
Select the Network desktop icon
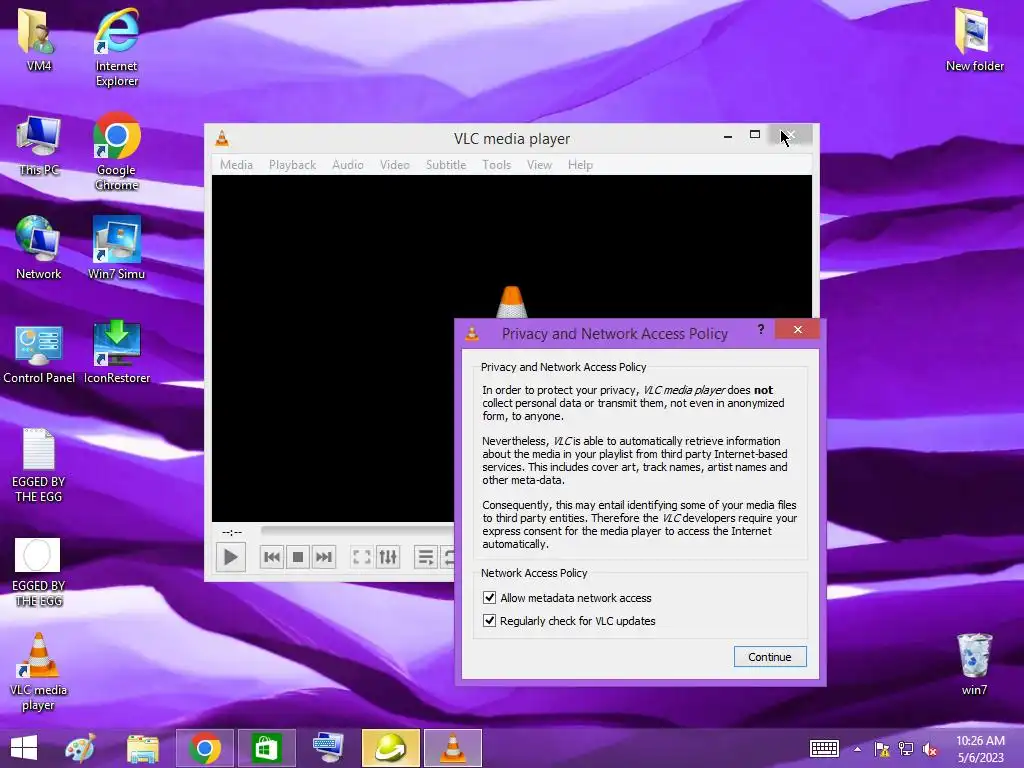click(x=39, y=248)
